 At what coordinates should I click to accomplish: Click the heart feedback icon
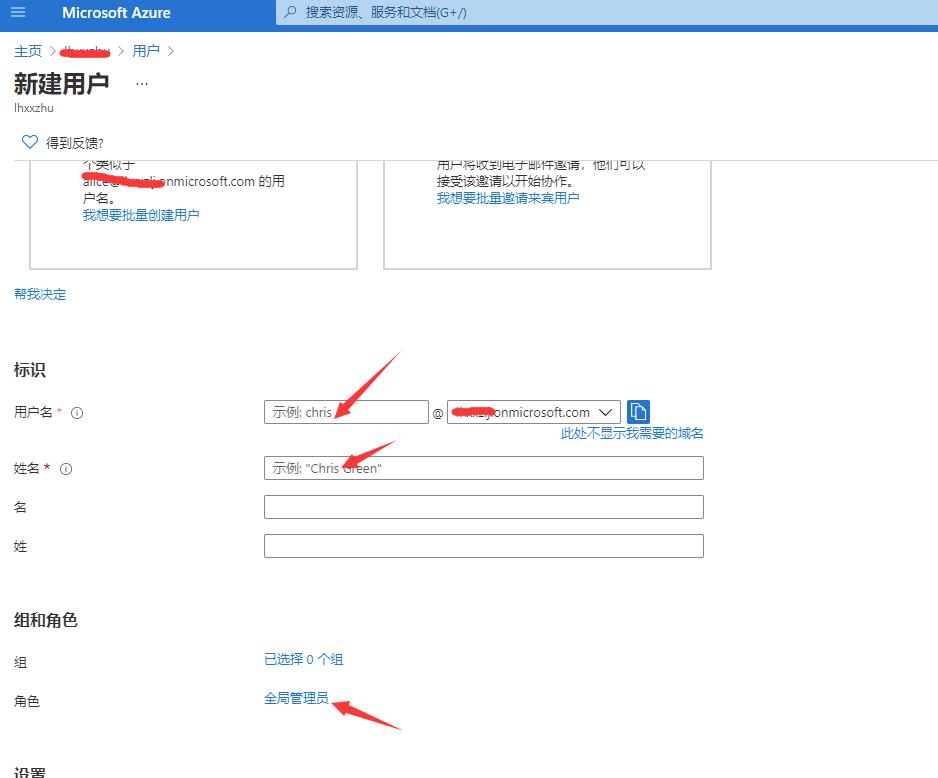[x=29, y=142]
